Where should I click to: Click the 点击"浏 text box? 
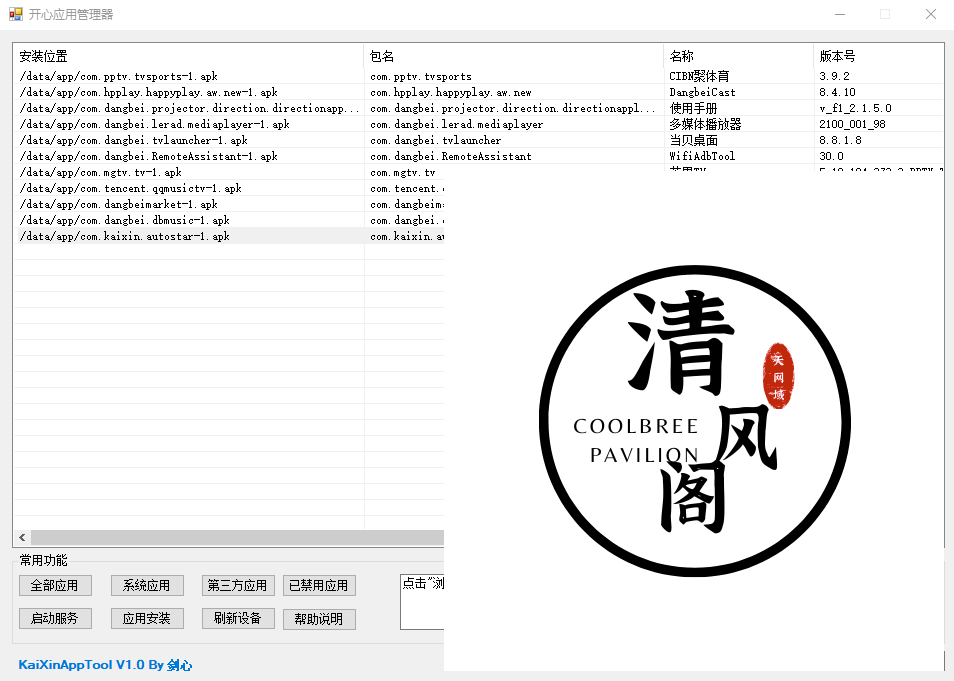422,601
